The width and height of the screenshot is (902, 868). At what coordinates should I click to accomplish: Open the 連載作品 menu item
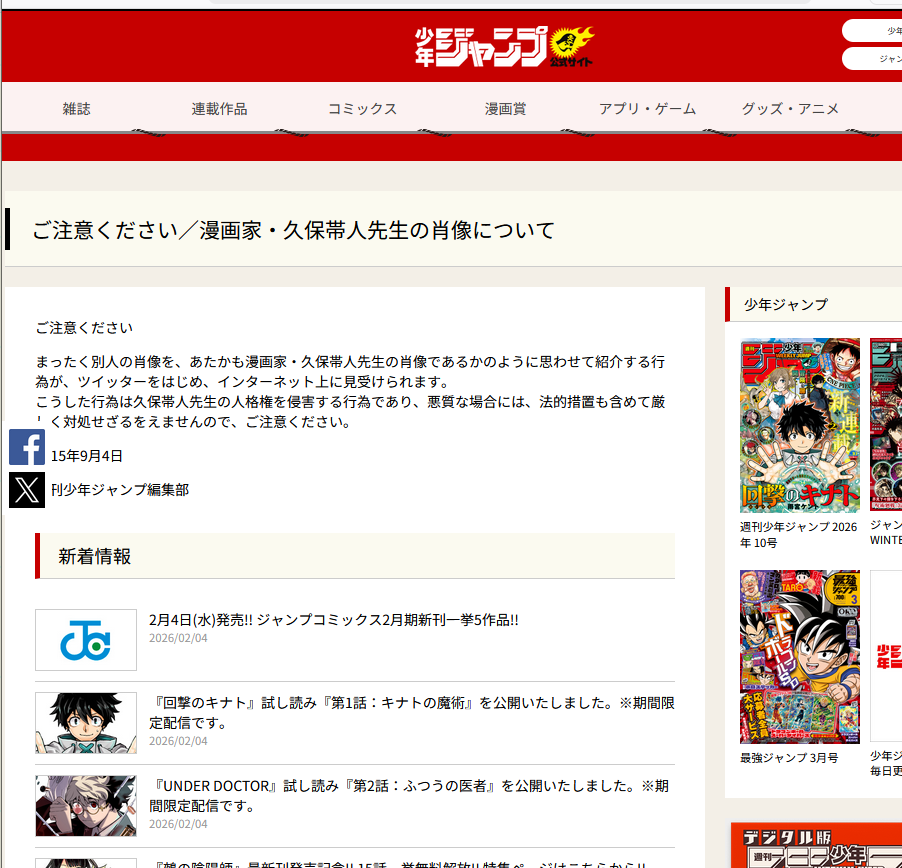point(219,109)
